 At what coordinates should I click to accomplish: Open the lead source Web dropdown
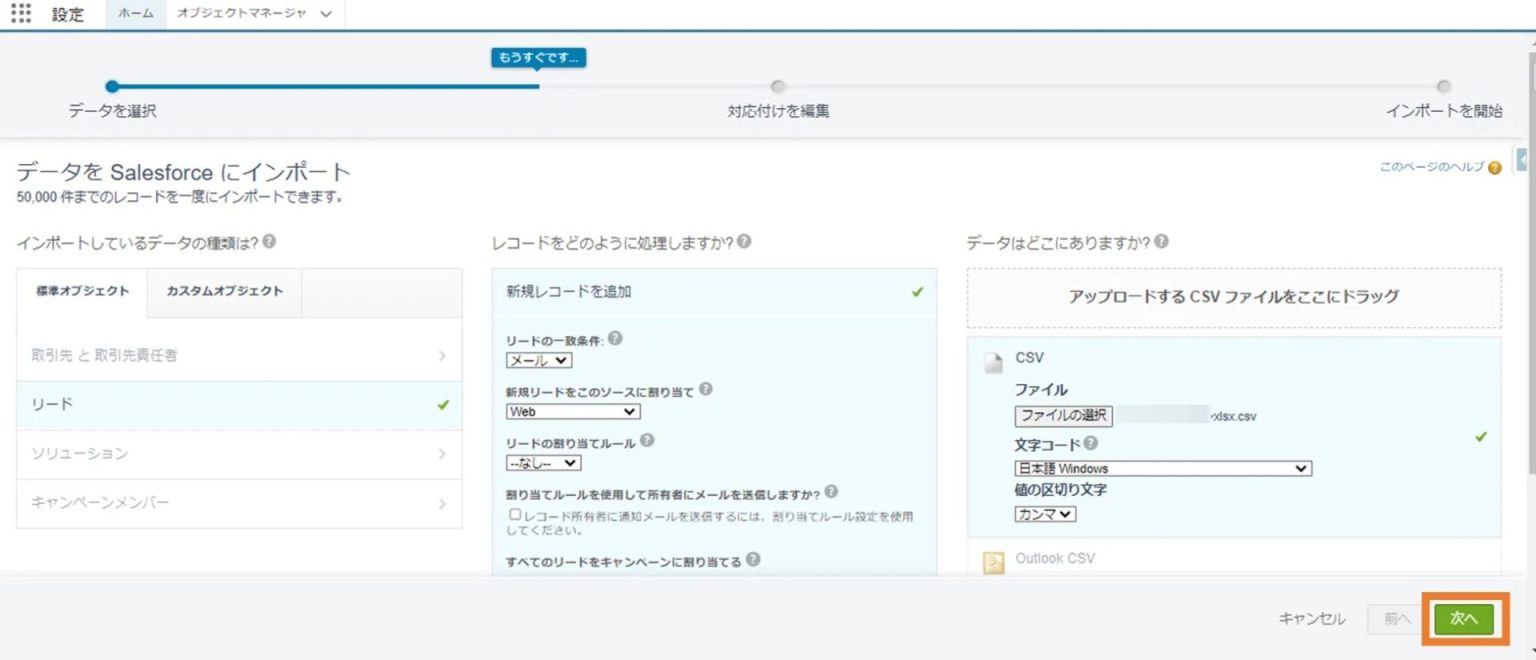click(573, 411)
